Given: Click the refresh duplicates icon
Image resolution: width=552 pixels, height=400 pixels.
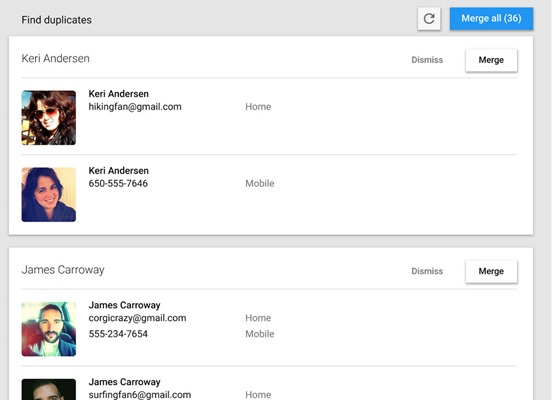Looking at the screenshot, I should (x=429, y=19).
